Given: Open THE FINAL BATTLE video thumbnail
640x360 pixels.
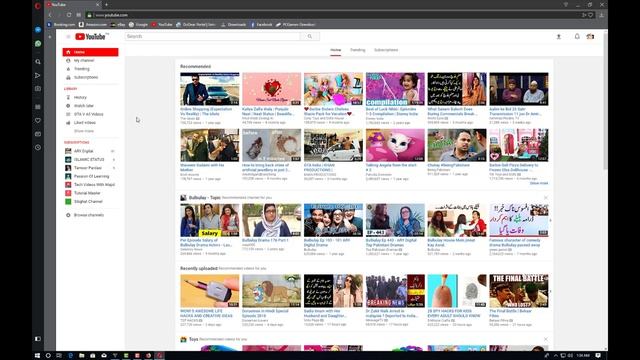Looking at the screenshot, I should [x=519, y=291].
